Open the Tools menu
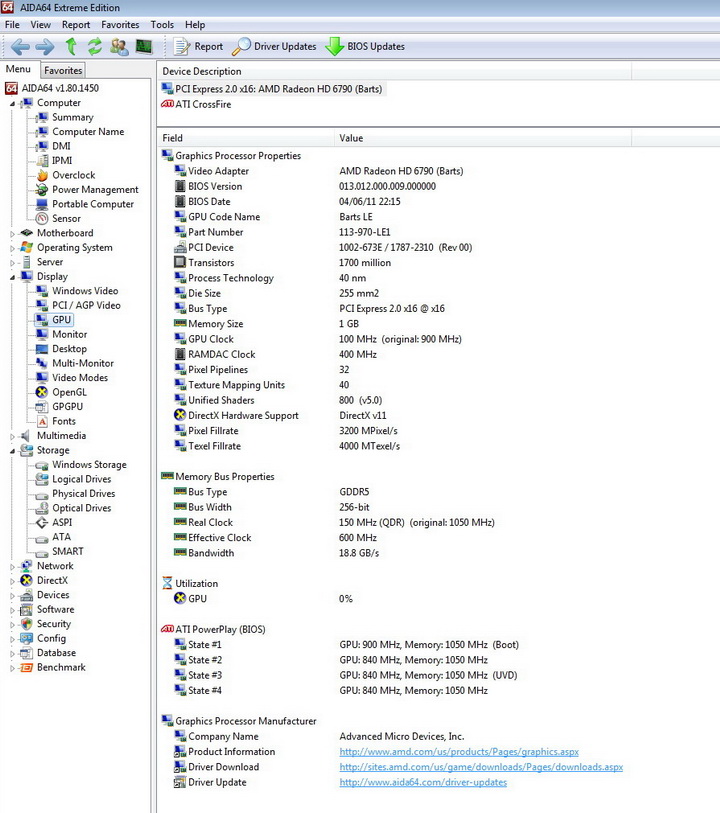 pos(162,24)
